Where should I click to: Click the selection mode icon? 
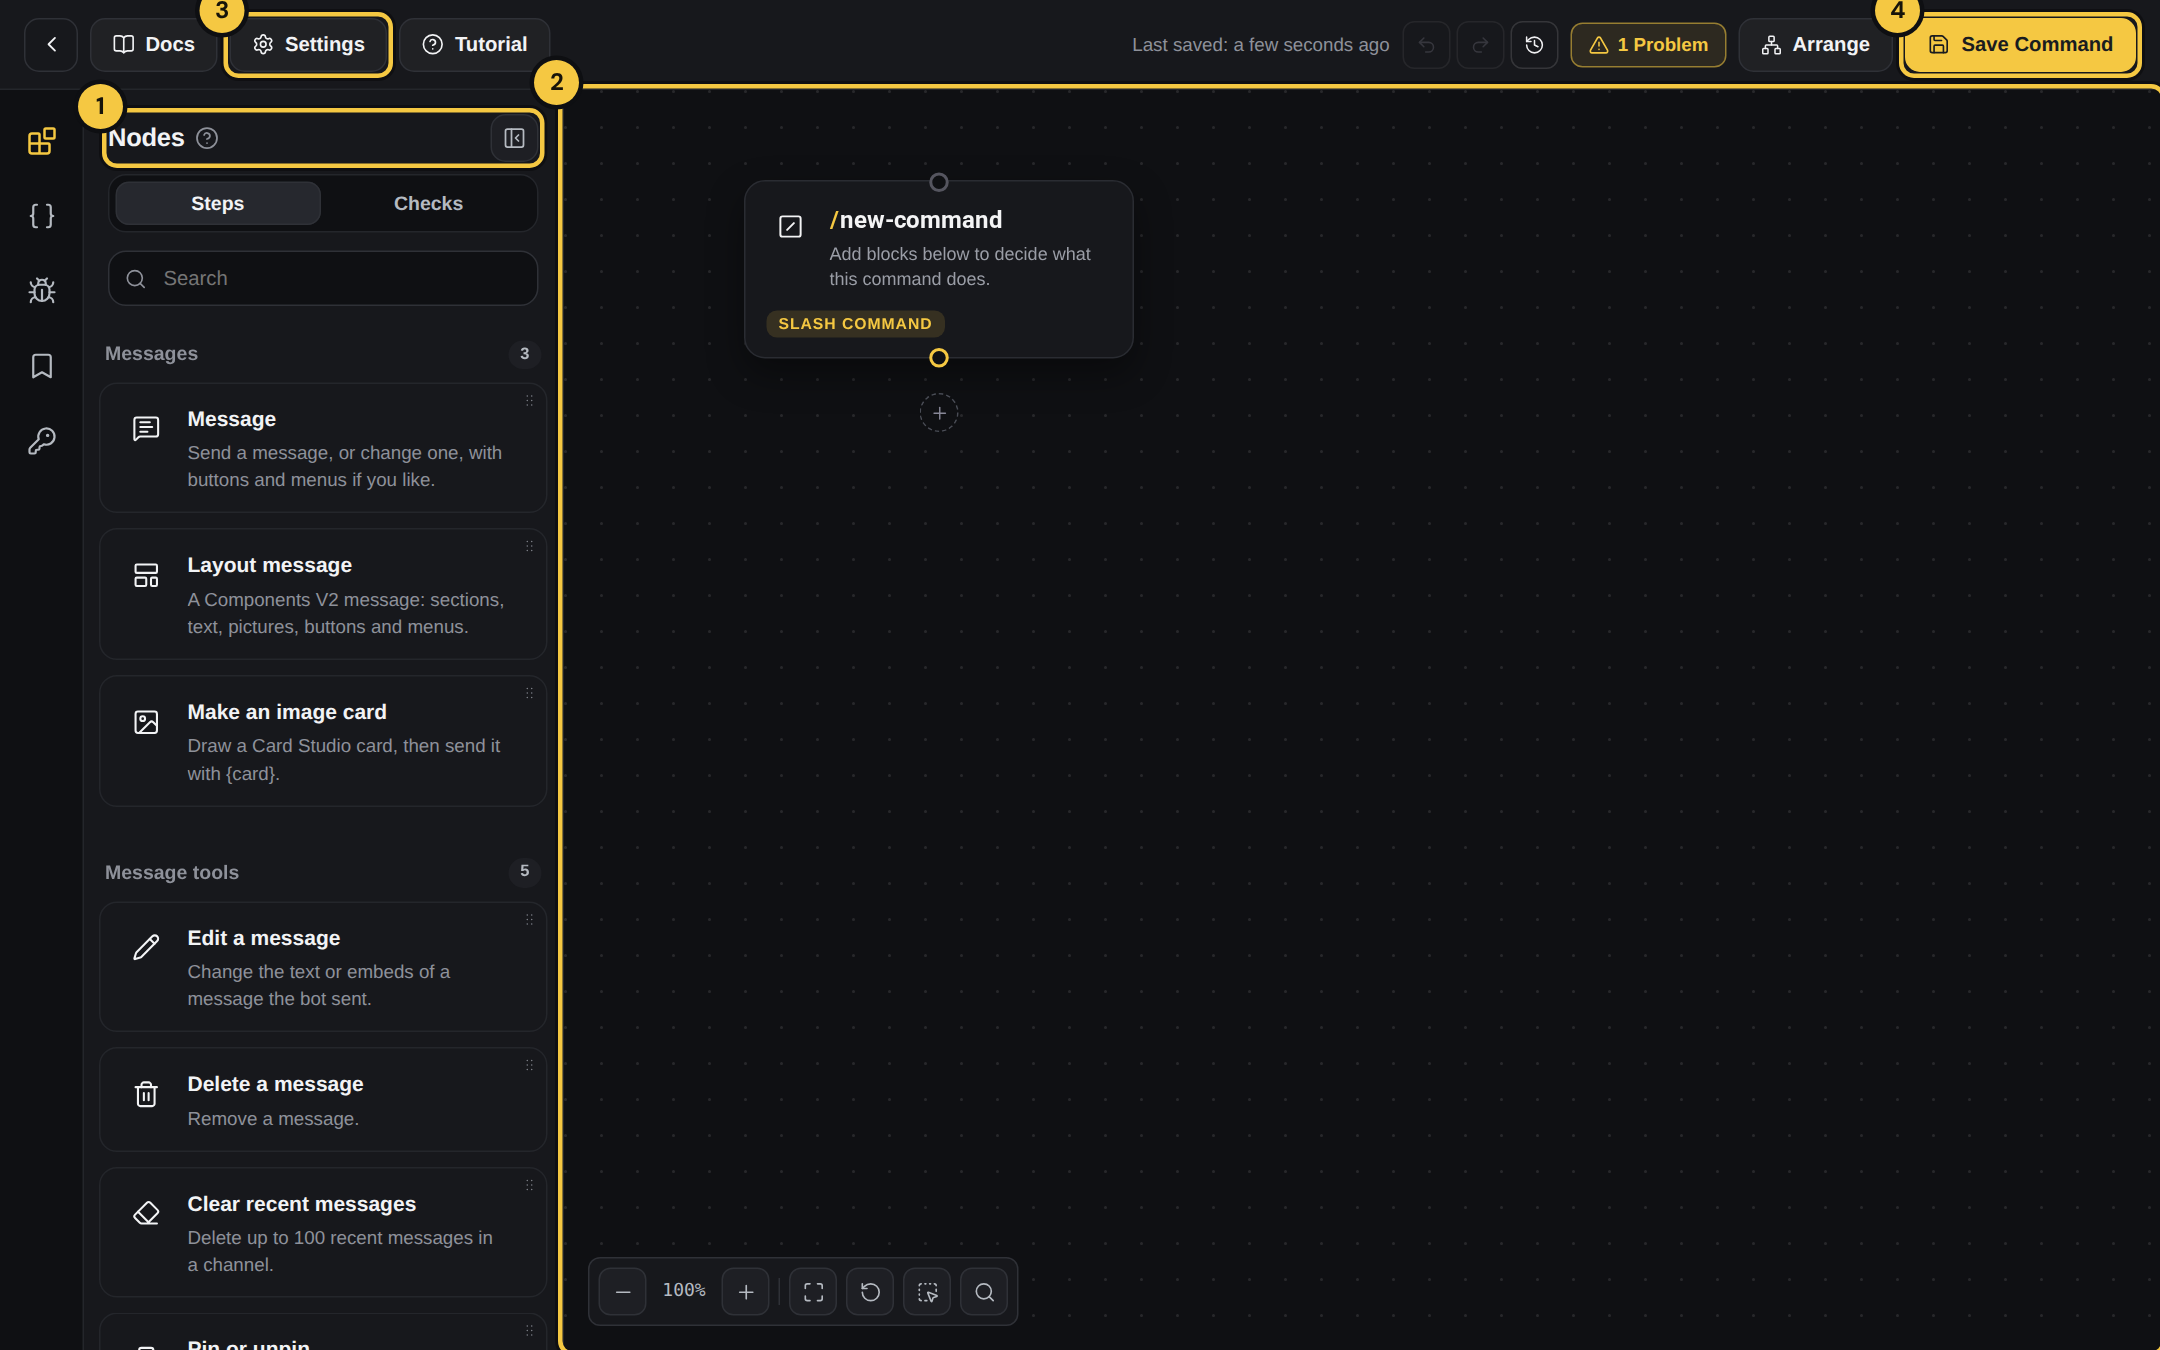coord(927,1292)
